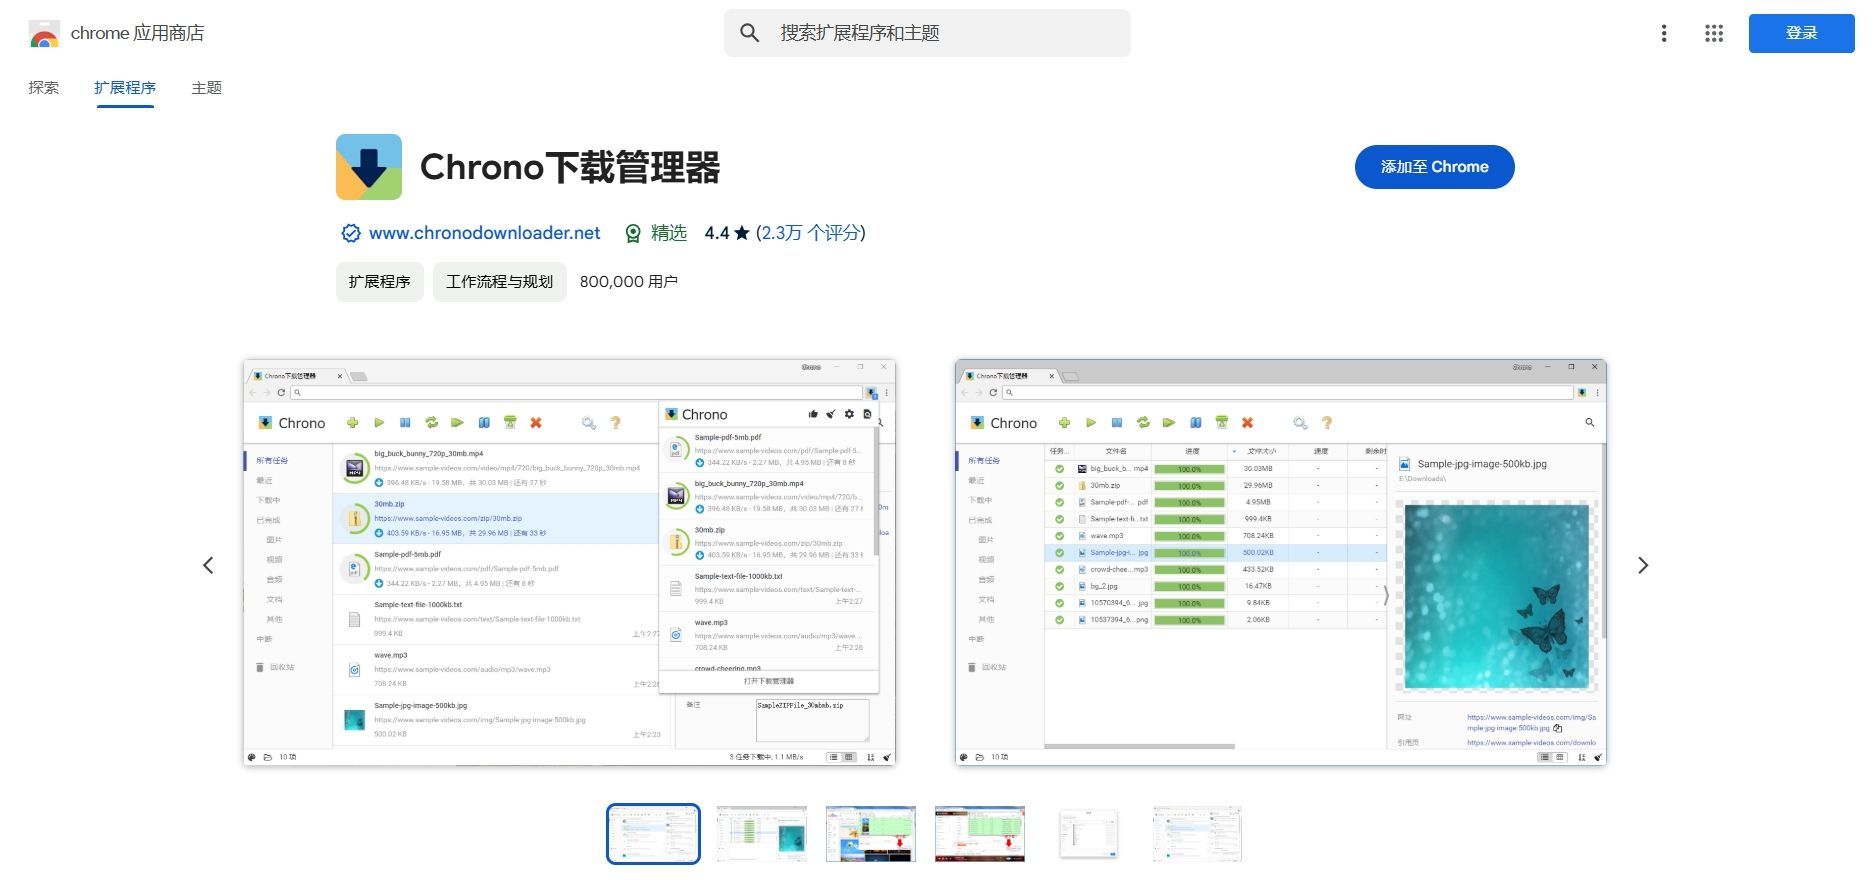
Task: Click the 扩展程序 category chip
Action: pos(380,282)
